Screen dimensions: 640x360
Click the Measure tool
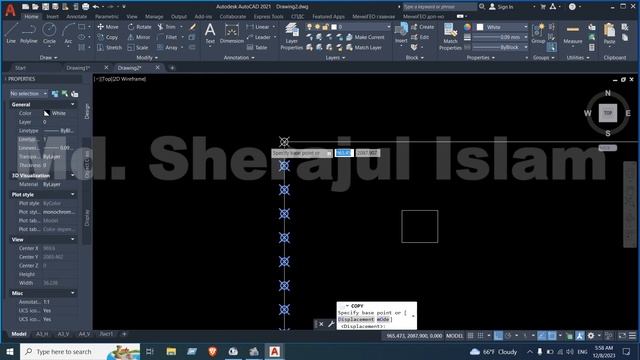pos(573,33)
